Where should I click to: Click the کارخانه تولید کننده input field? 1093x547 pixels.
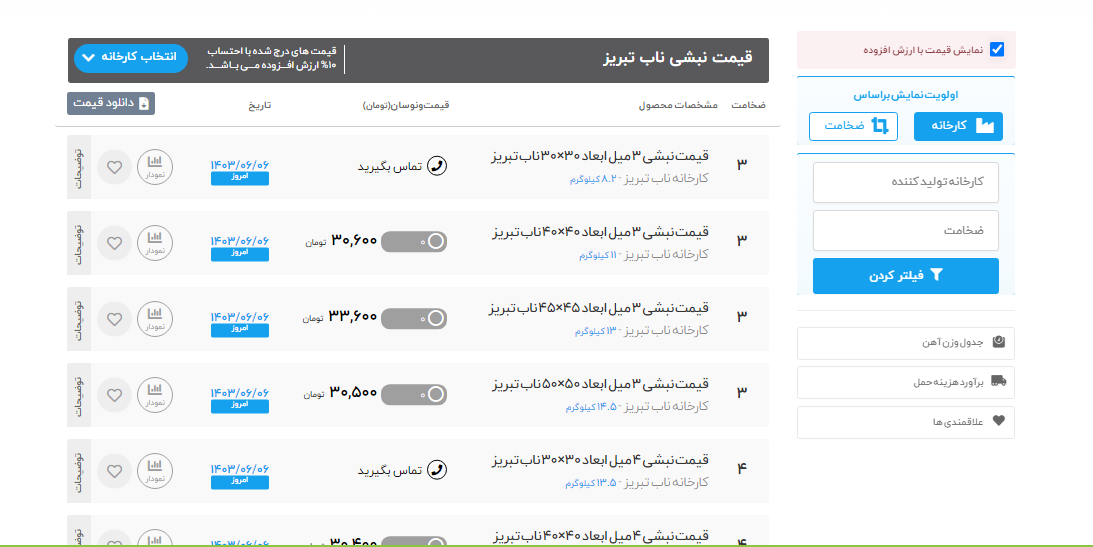point(906,182)
